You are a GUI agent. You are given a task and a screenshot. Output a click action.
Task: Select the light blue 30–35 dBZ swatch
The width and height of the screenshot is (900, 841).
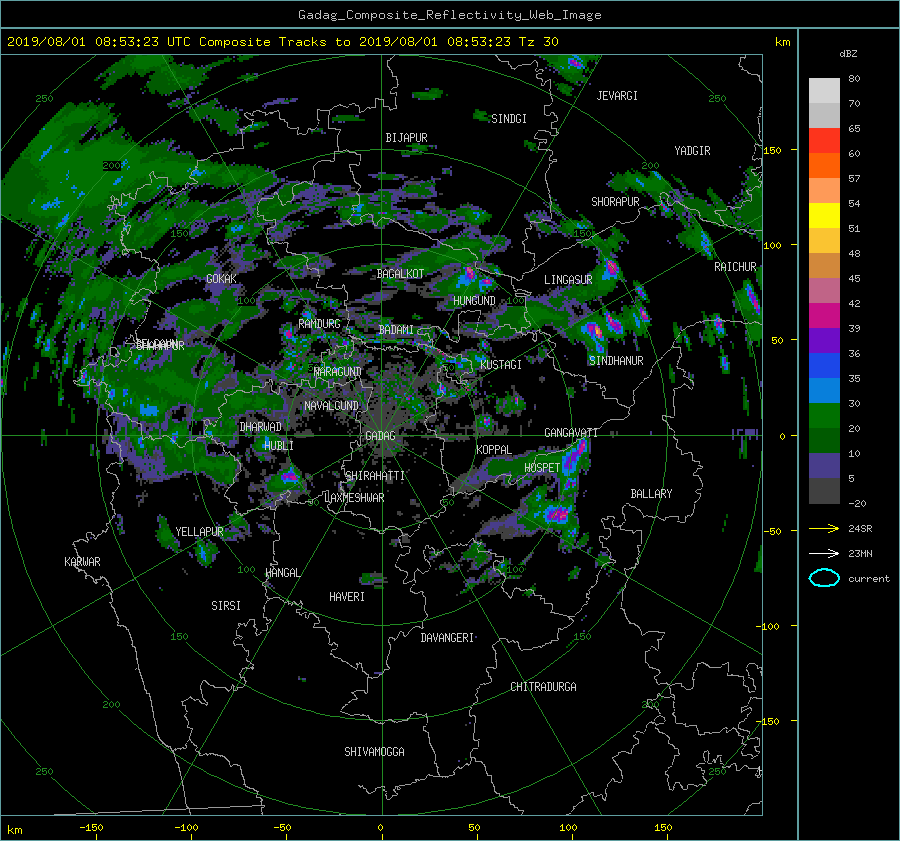(x=824, y=391)
